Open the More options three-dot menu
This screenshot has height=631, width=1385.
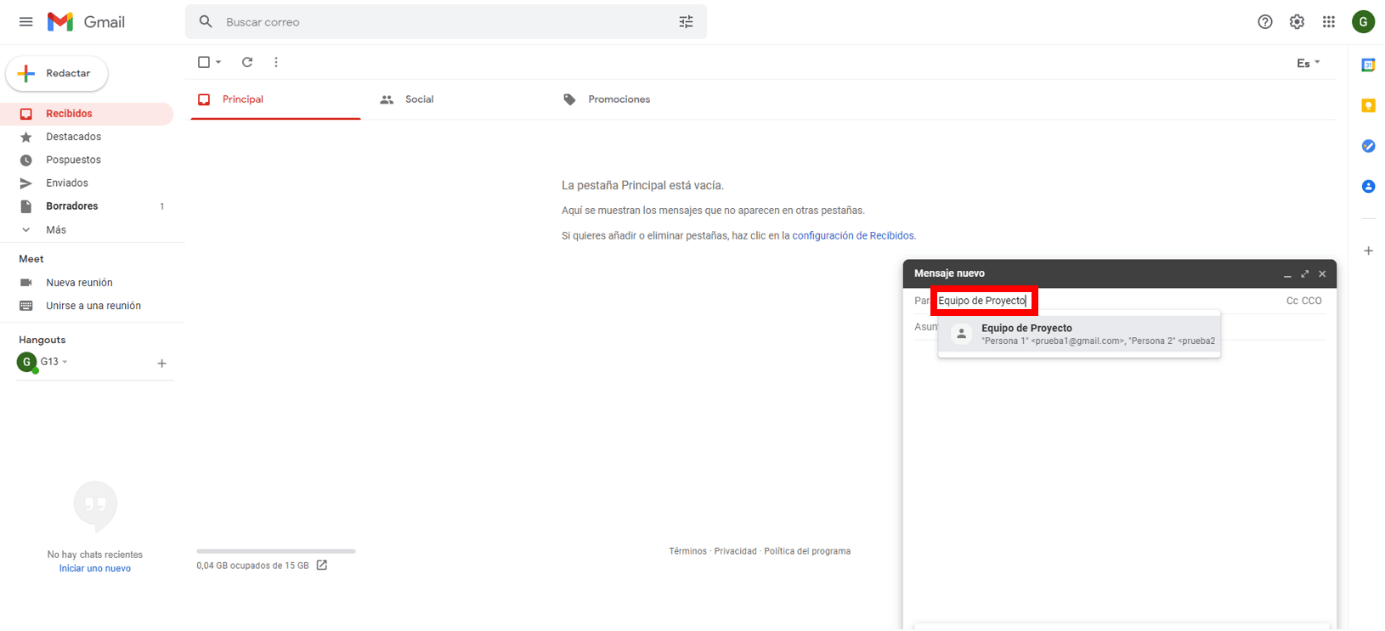[x=276, y=62]
